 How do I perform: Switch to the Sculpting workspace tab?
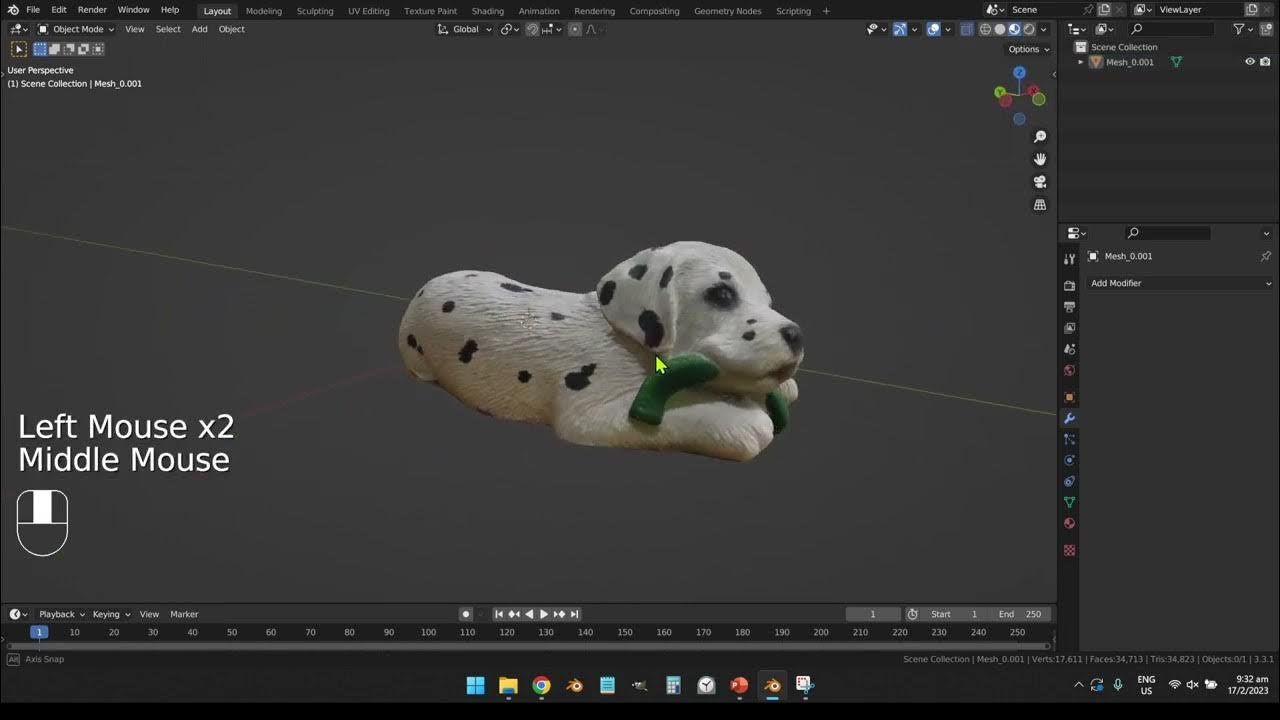[315, 11]
